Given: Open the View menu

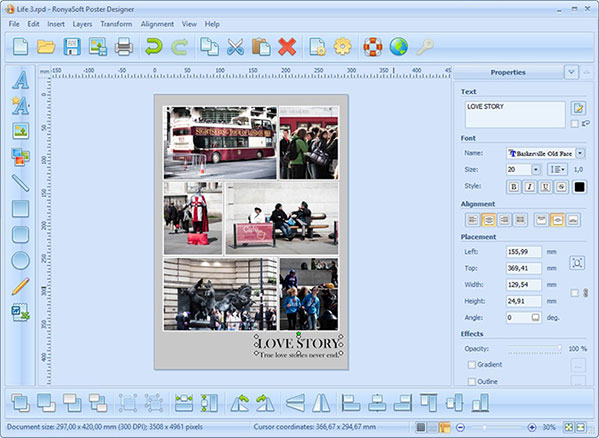Looking at the screenshot, I should (x=189, y=24).
